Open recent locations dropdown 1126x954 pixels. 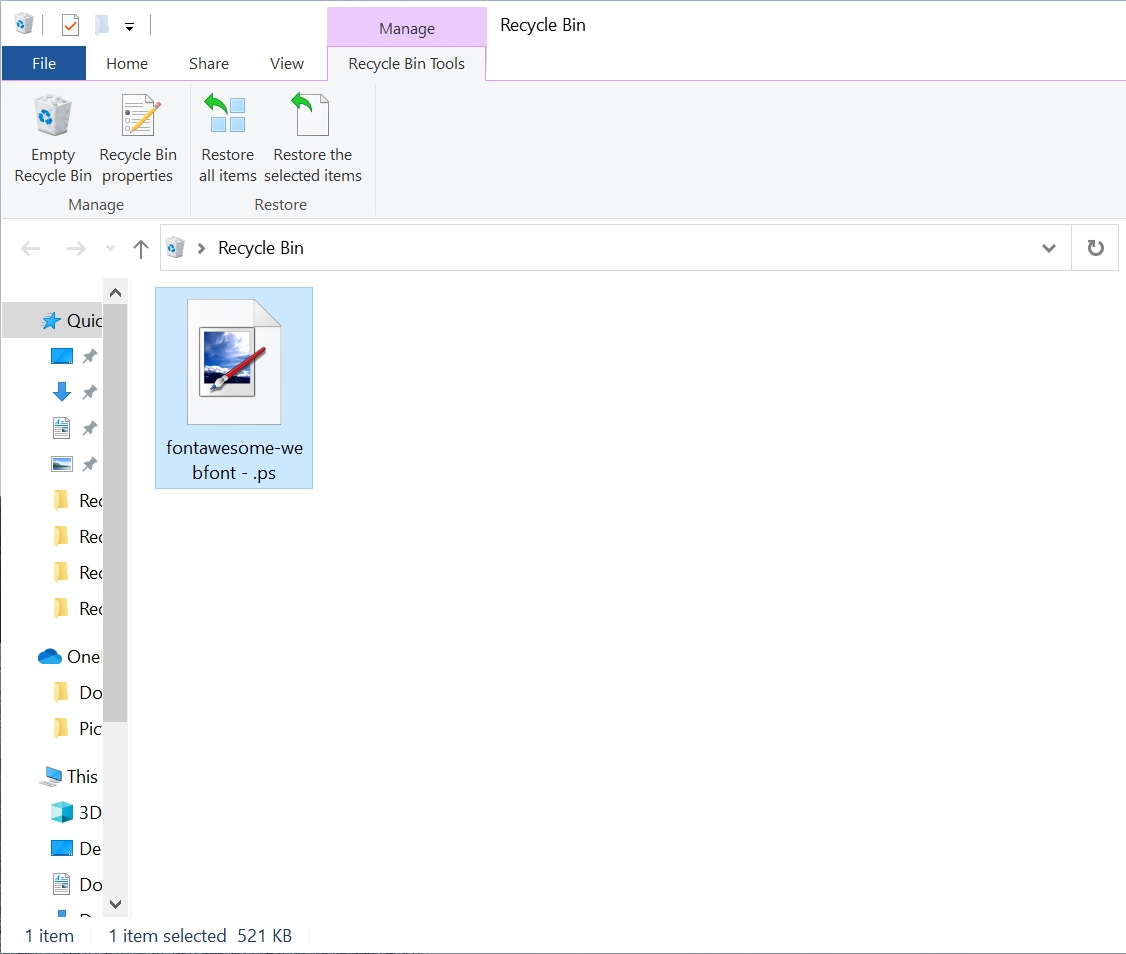pos(110,249)
